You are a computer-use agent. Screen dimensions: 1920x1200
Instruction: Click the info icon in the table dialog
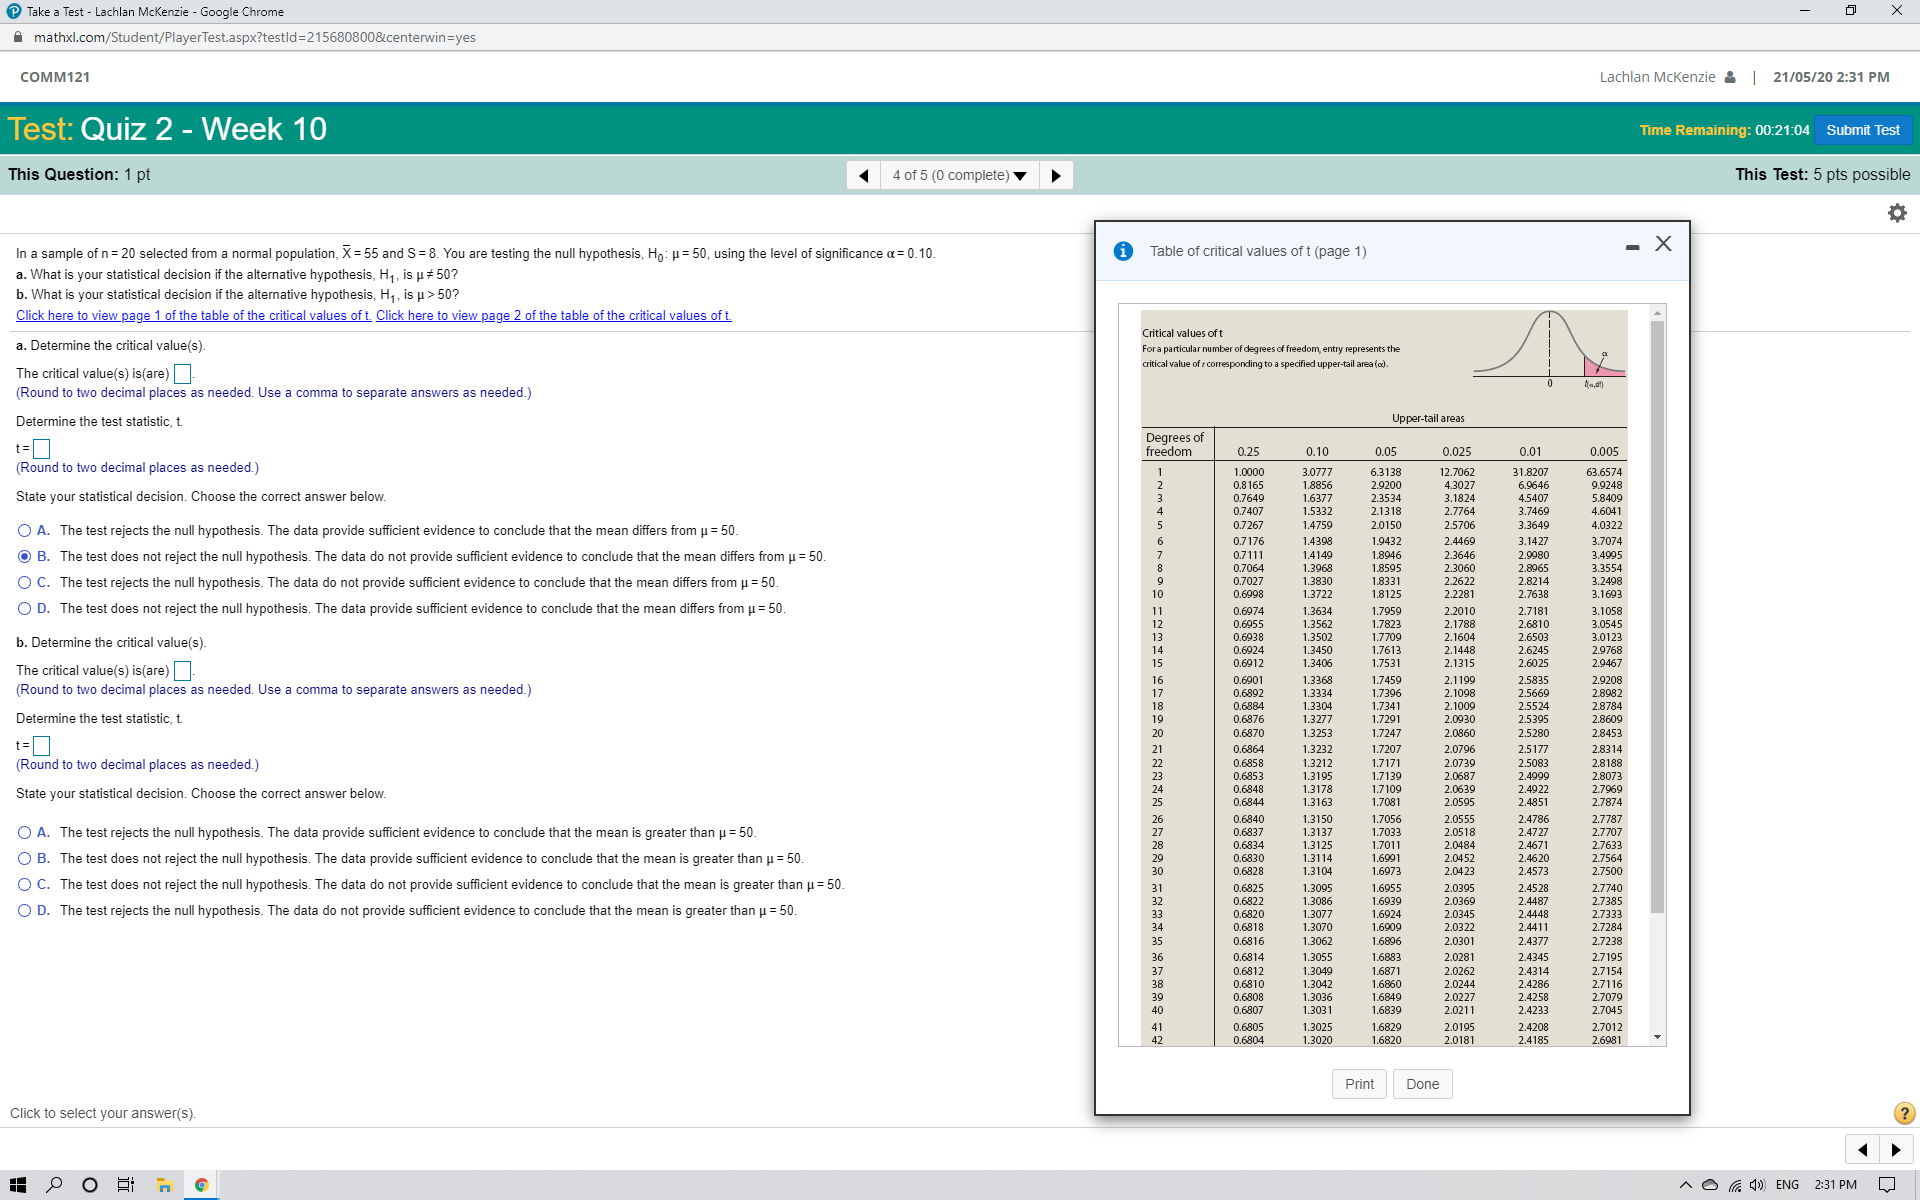point(1123,251)
